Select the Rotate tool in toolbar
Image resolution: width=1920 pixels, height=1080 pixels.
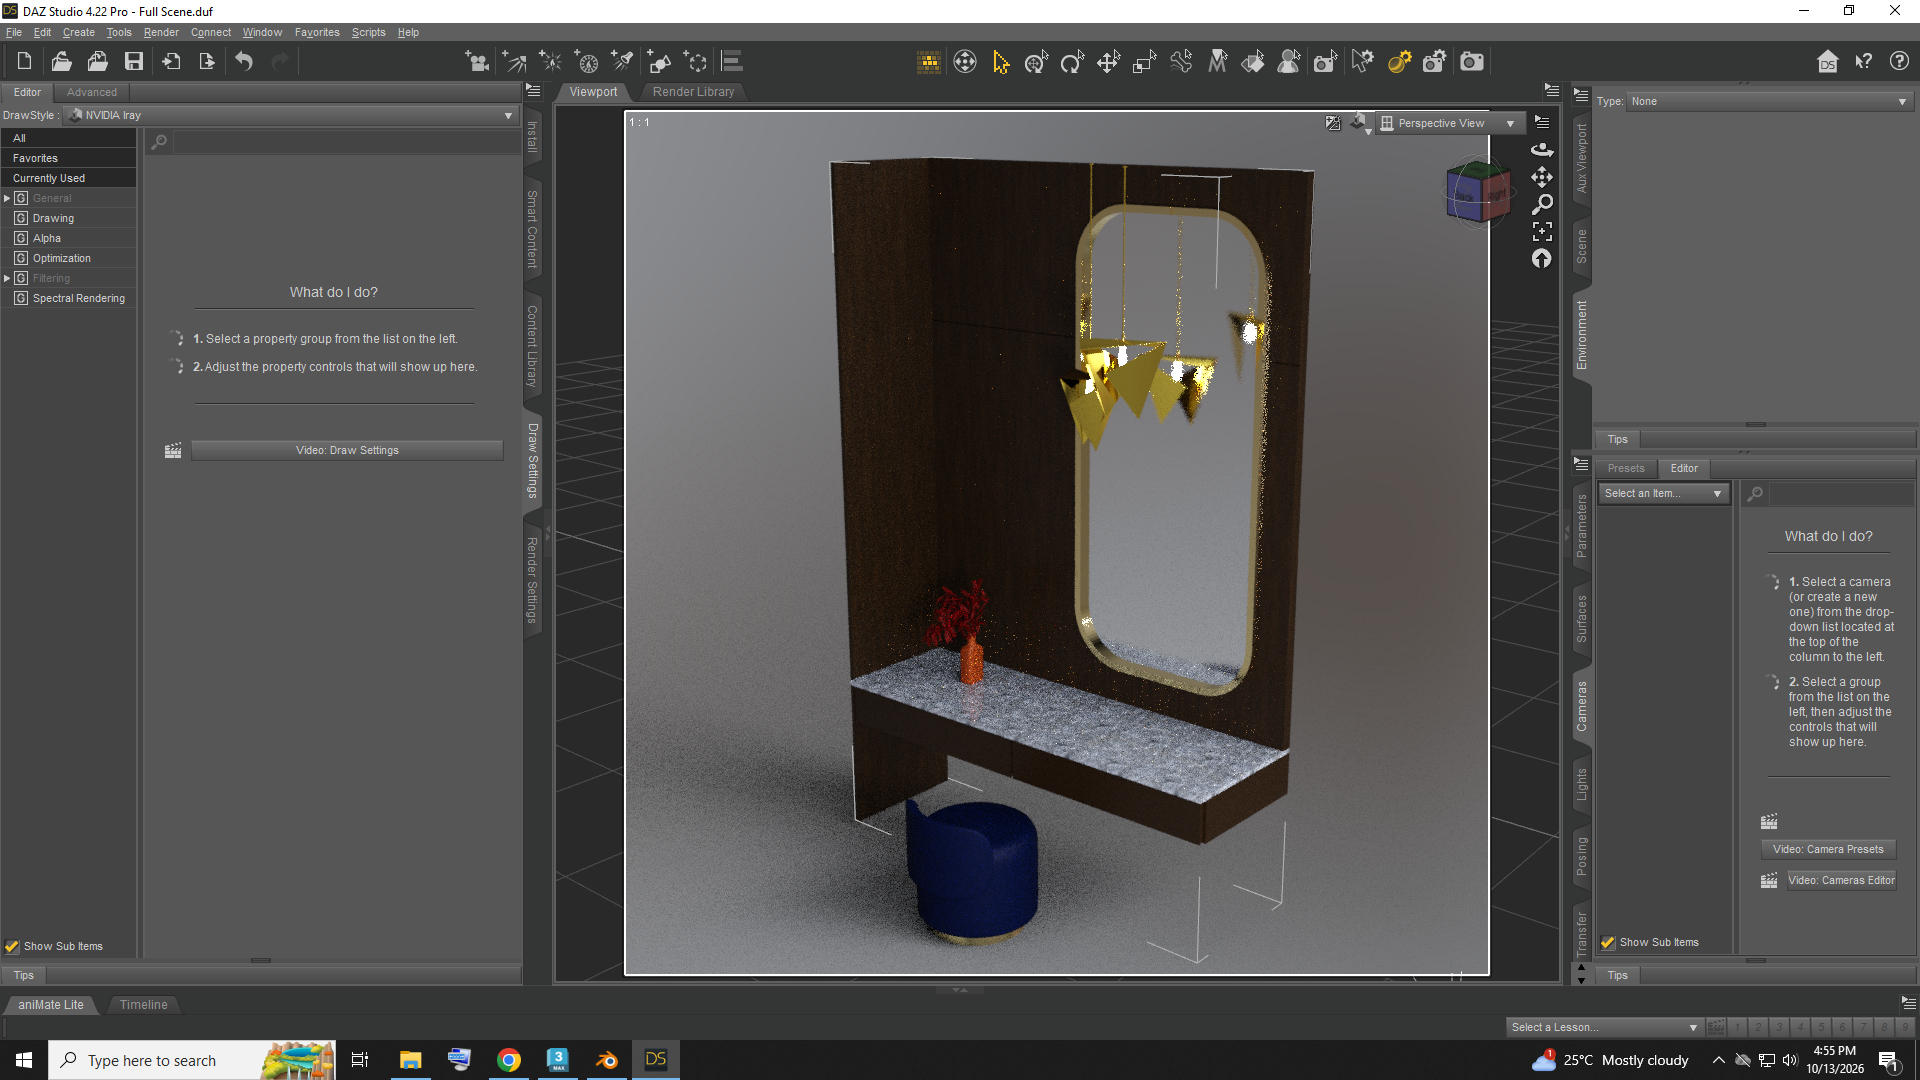pyautogui.click(x=1072, y=62)
